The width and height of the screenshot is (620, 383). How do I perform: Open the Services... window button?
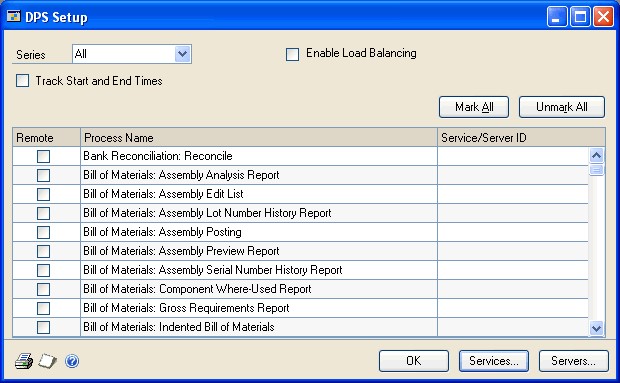(x=493, y=360)
